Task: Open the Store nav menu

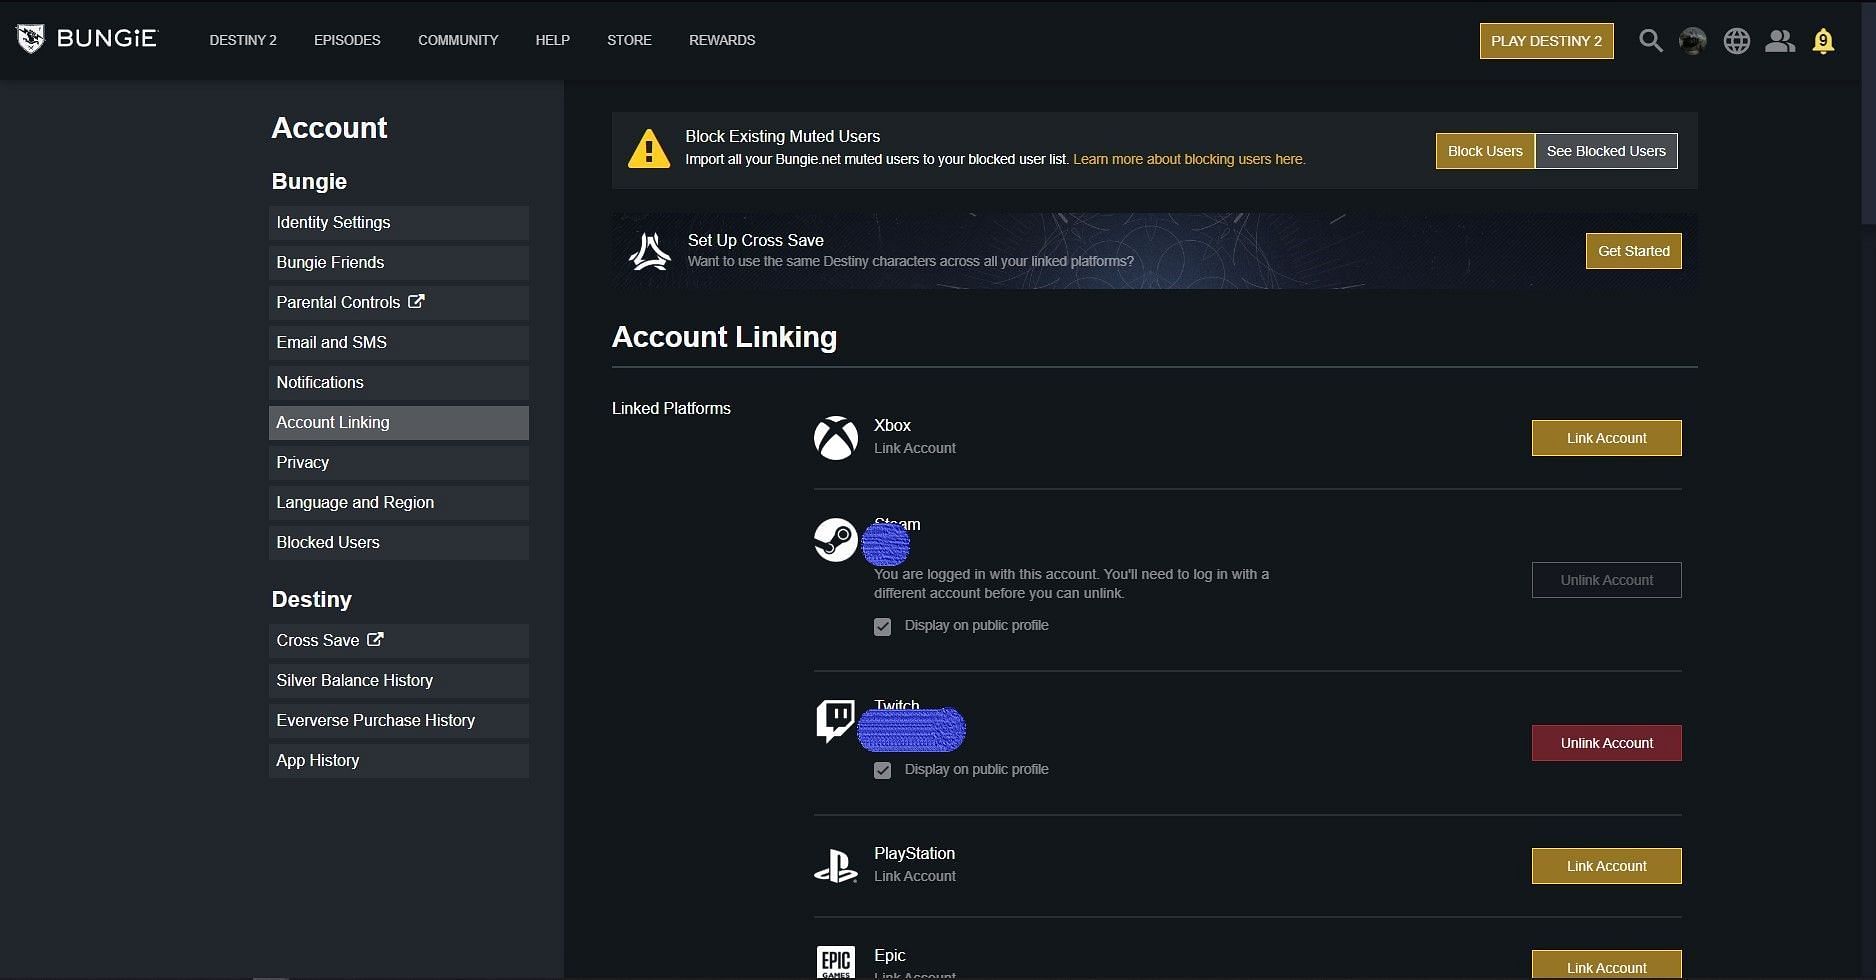Action: pyautogui.click(x=629, y=40)
